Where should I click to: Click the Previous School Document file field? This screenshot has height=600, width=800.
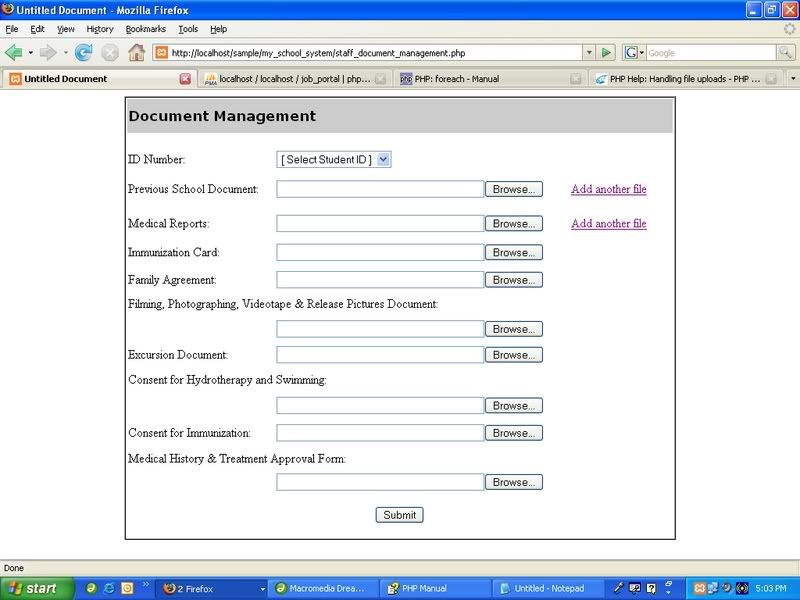pos(380,189)
